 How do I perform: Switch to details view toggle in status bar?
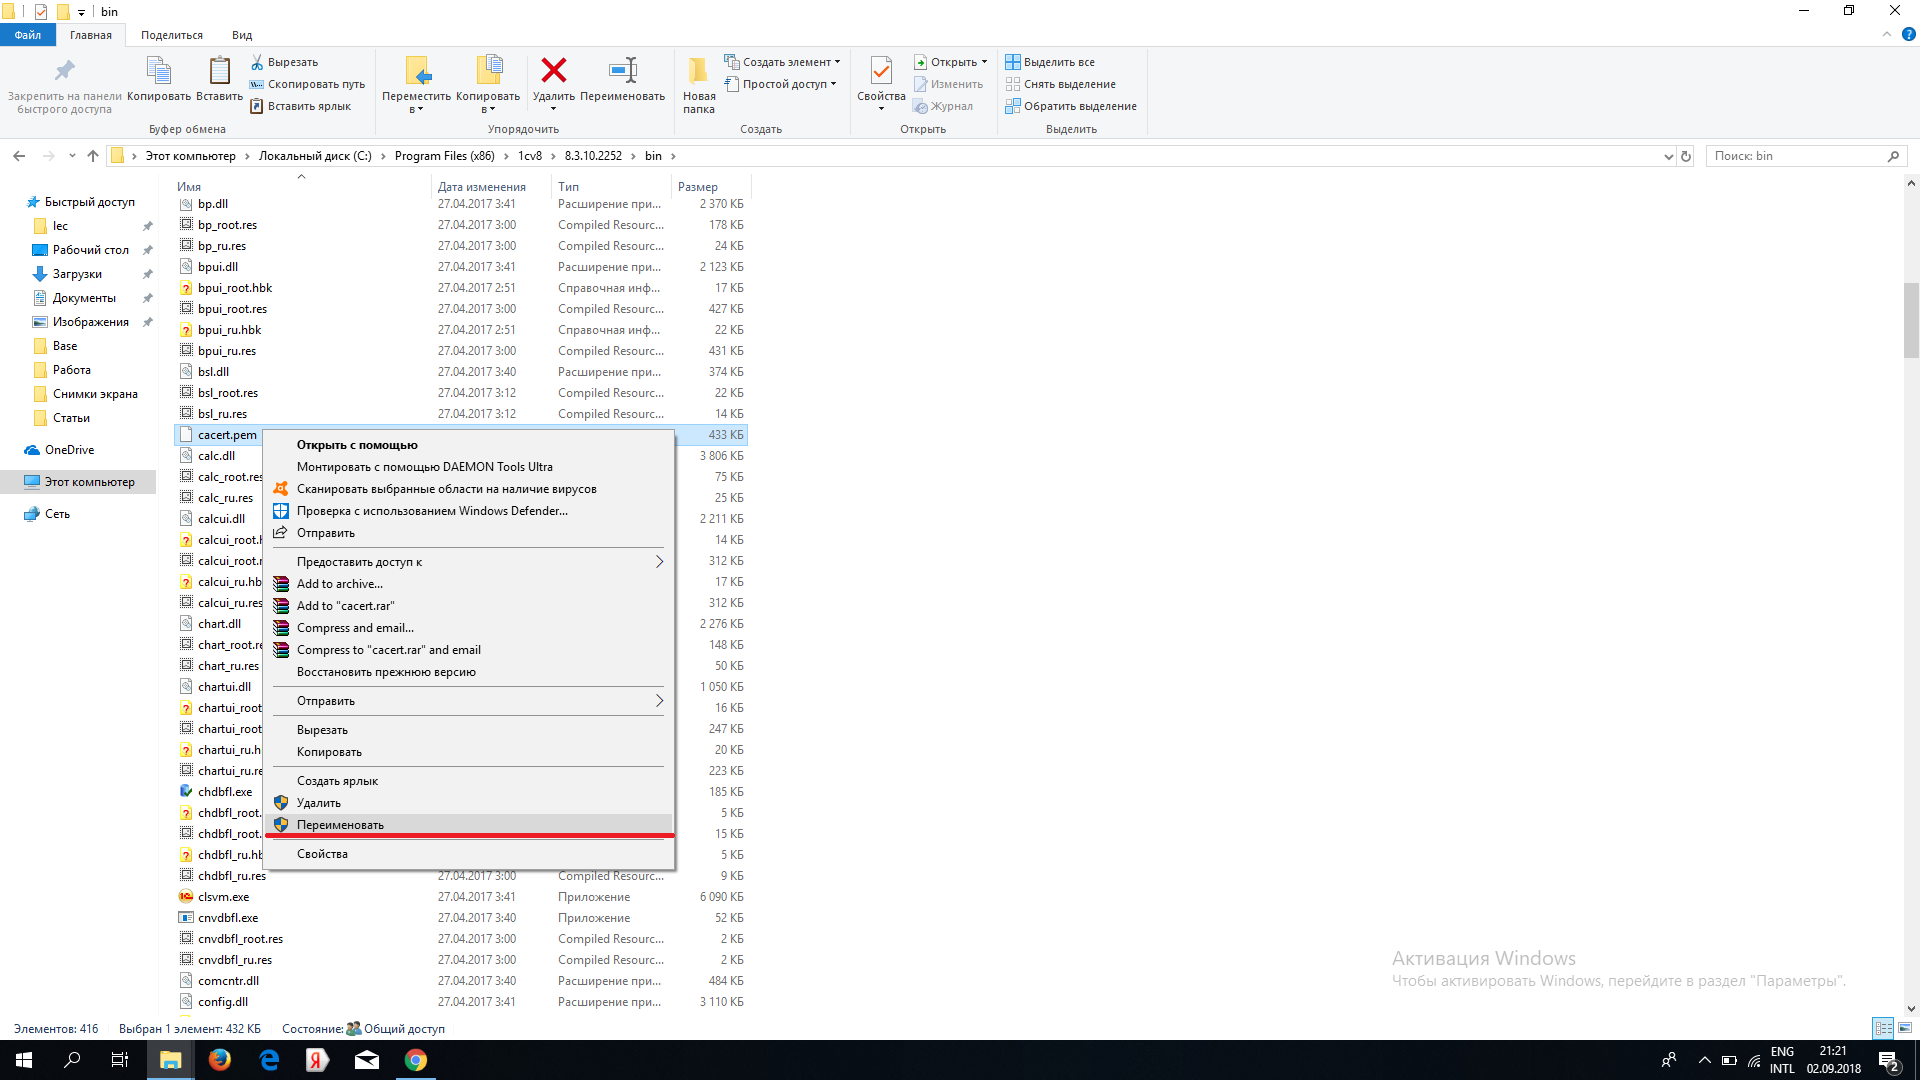click(x=1883, y=1028)
